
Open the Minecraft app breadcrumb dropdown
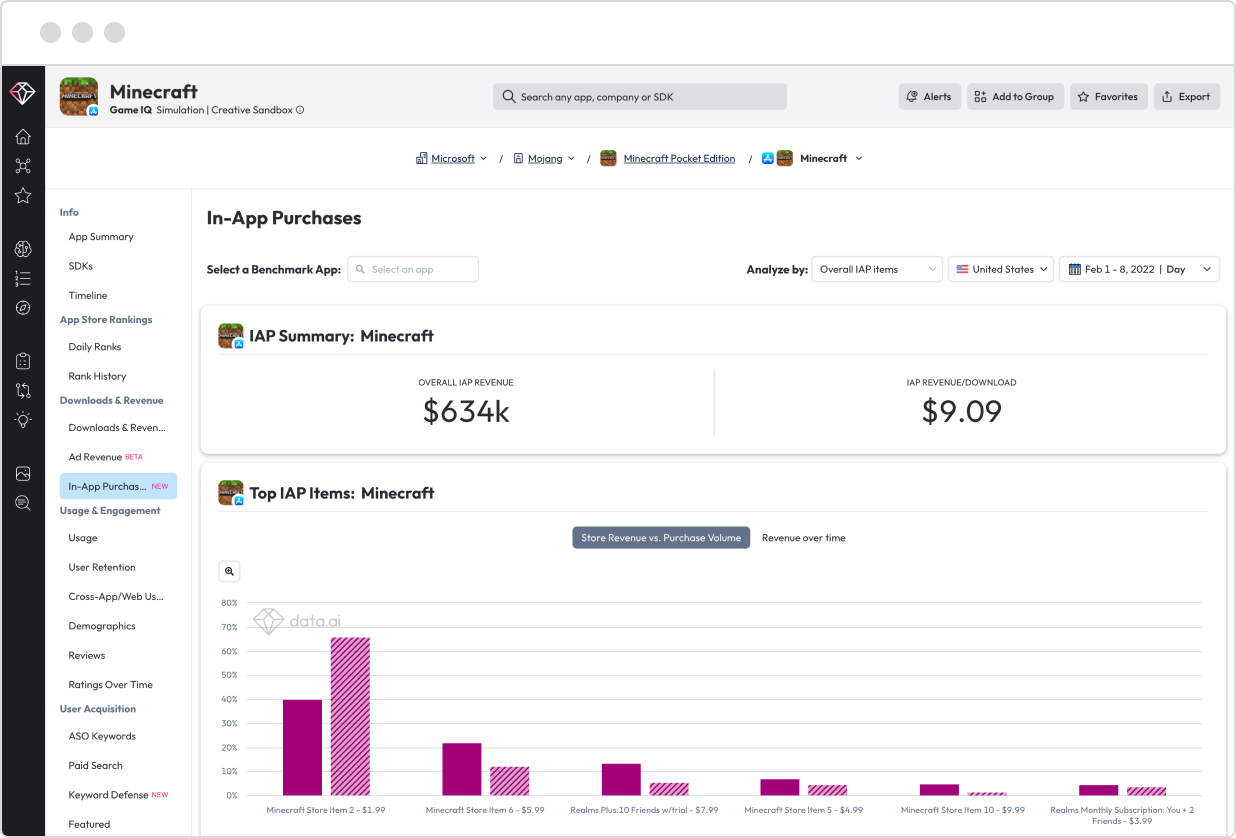pyautogui.click(x=859, y=158)
